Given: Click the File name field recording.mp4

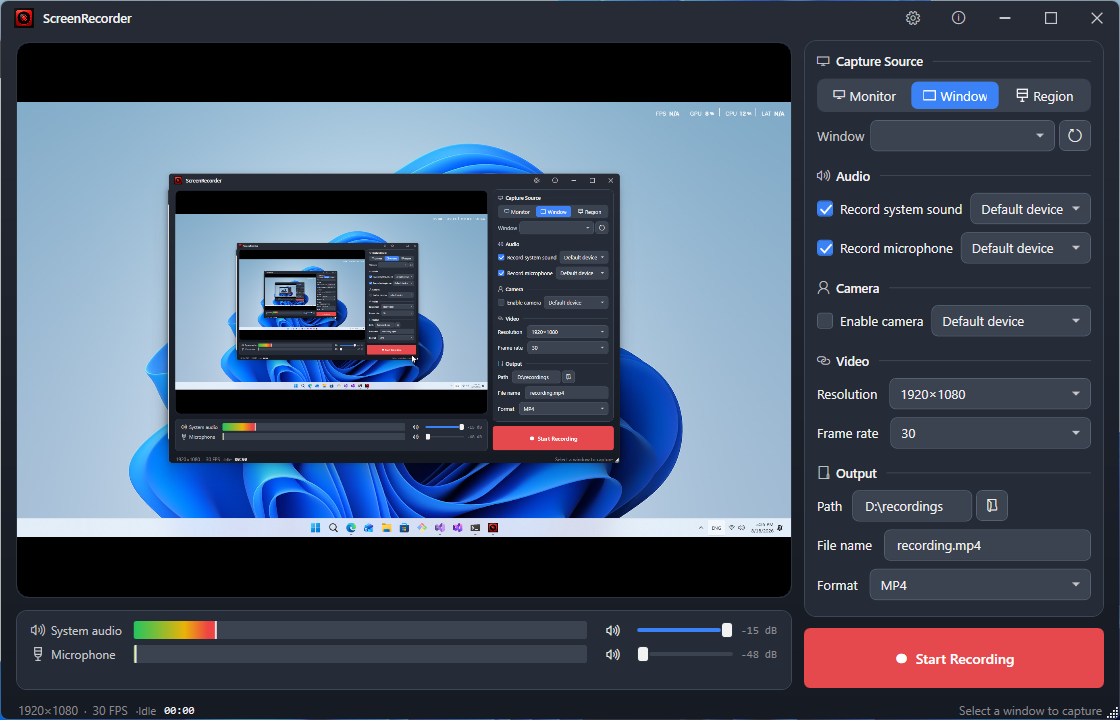Looking at the screenshot, I should [987, 545].
